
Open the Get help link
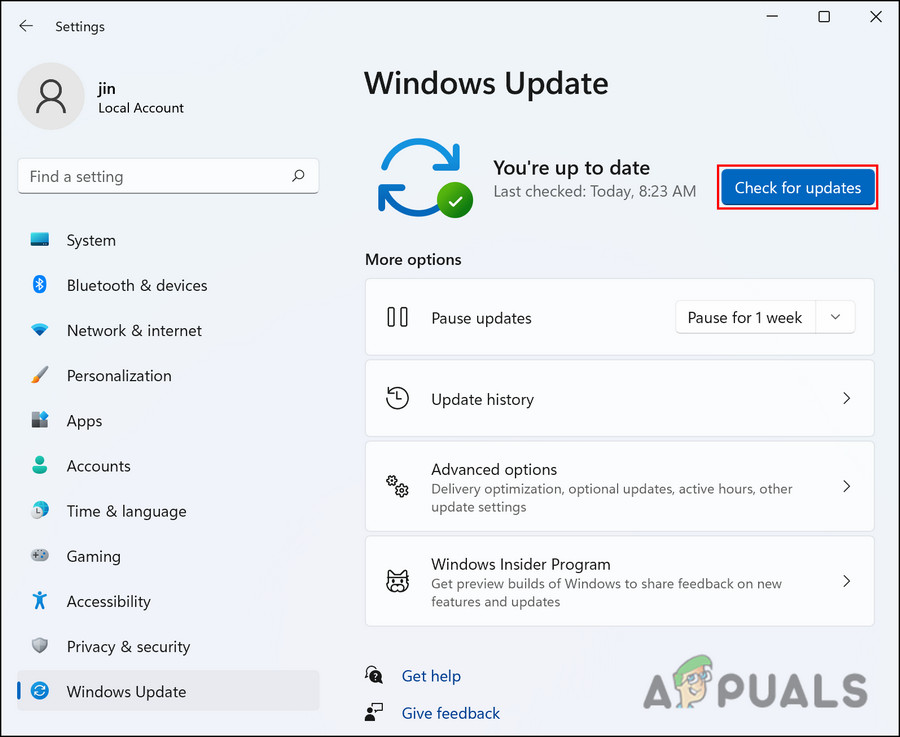(431, 676)
